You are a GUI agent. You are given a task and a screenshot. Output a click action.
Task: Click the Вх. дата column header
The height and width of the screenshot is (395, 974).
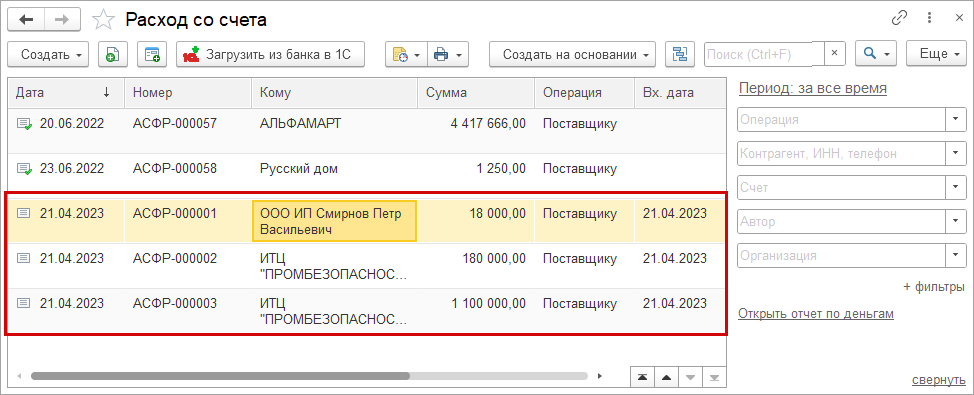[x=680, y=93]
